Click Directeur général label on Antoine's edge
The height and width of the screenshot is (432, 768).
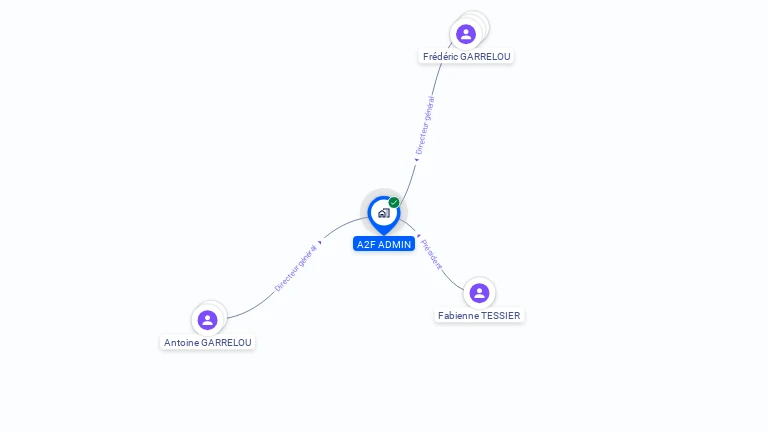(x=295, y=268)
